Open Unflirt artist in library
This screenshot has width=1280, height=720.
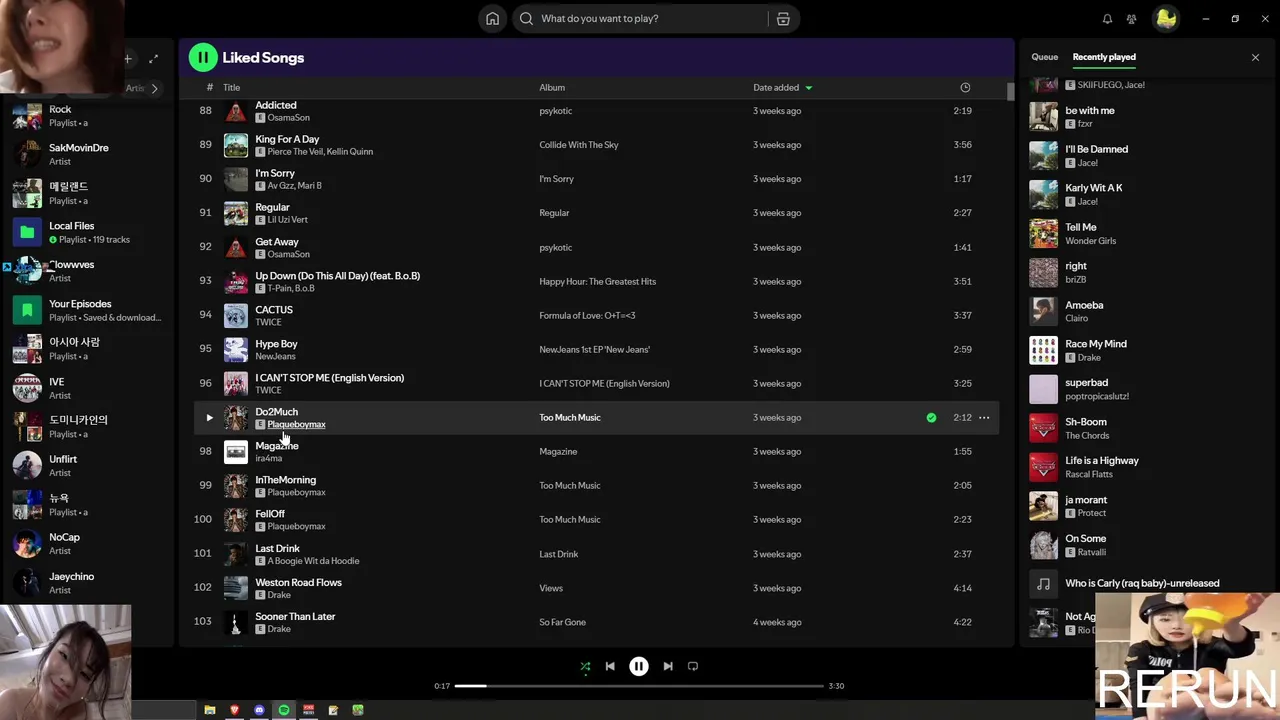pos(88,466)
